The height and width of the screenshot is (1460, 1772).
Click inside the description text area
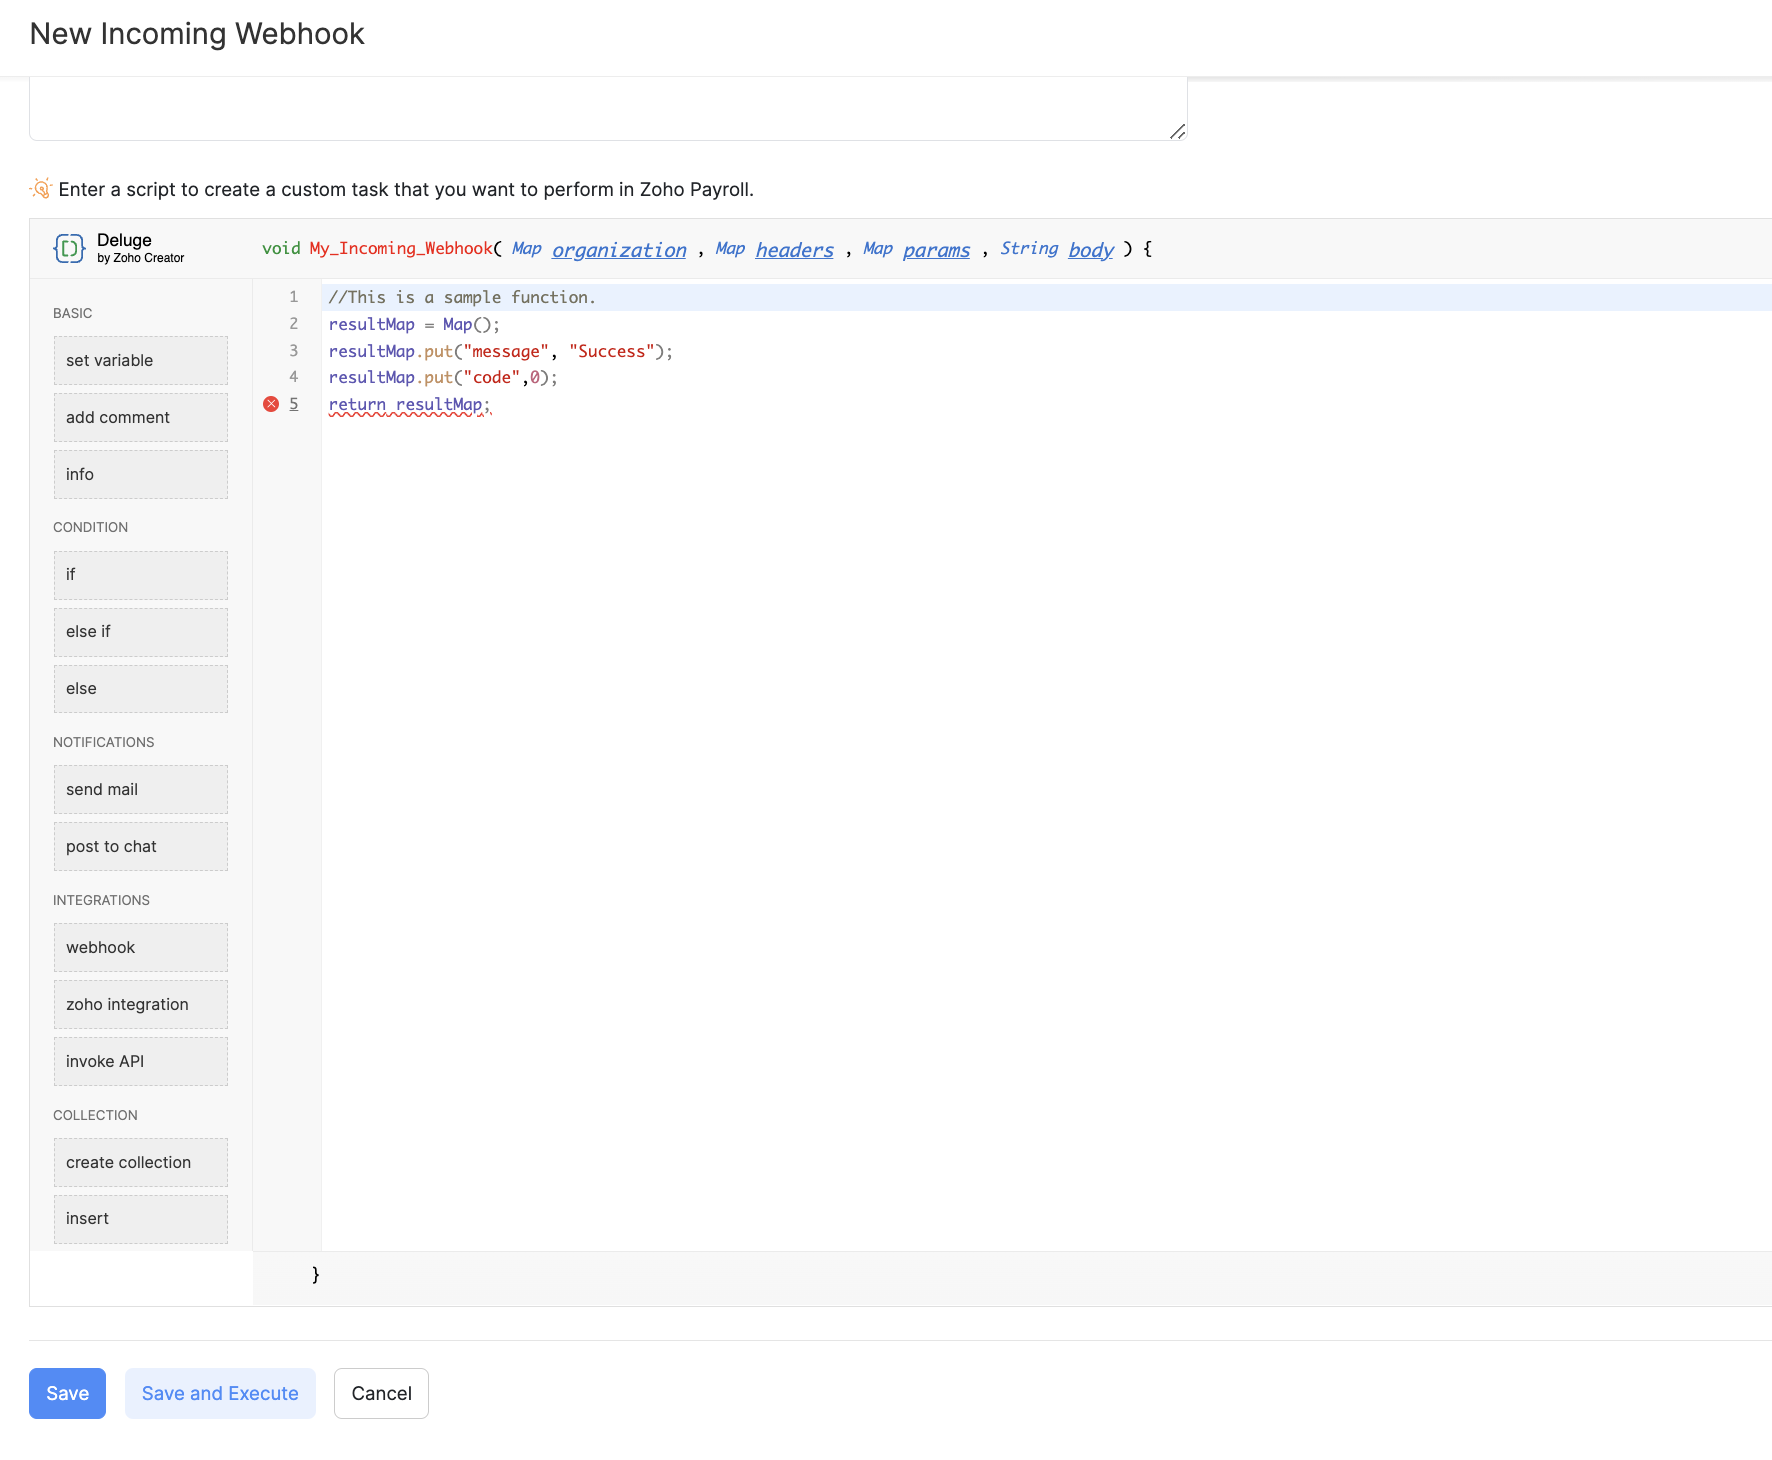[608, 108]
